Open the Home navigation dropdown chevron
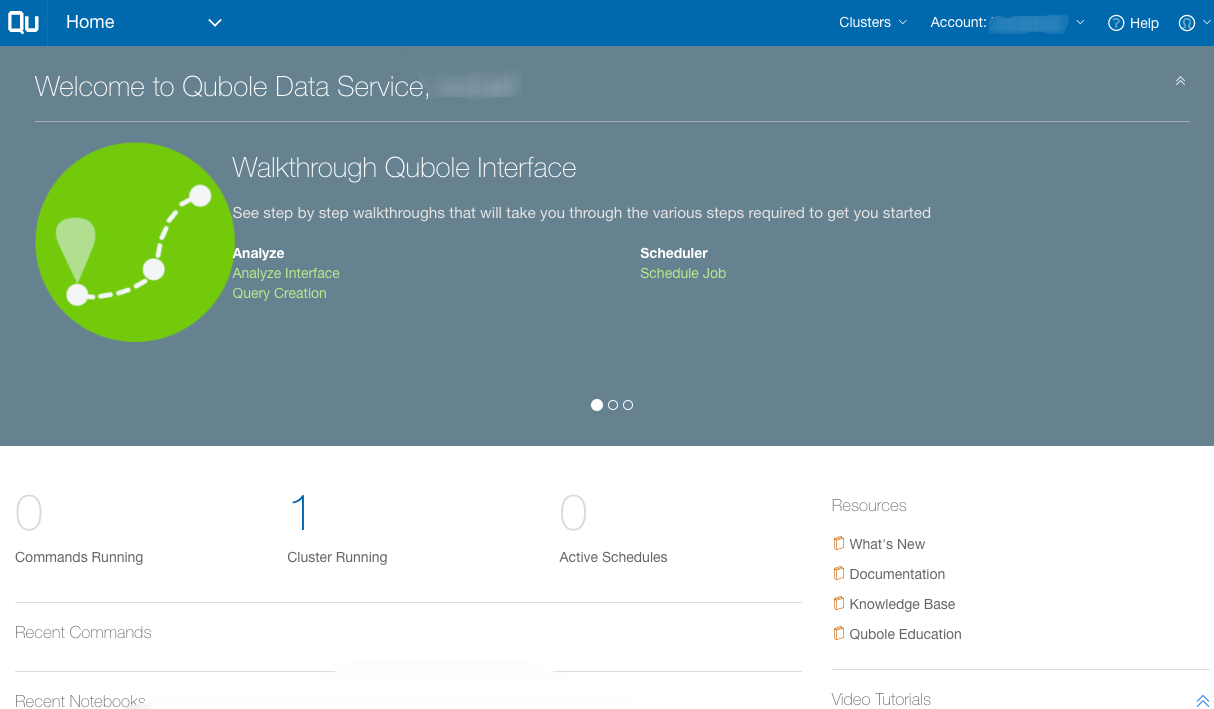Viewport: 1214px width, 709px height. pyautogui.click(x=215, y=23)
